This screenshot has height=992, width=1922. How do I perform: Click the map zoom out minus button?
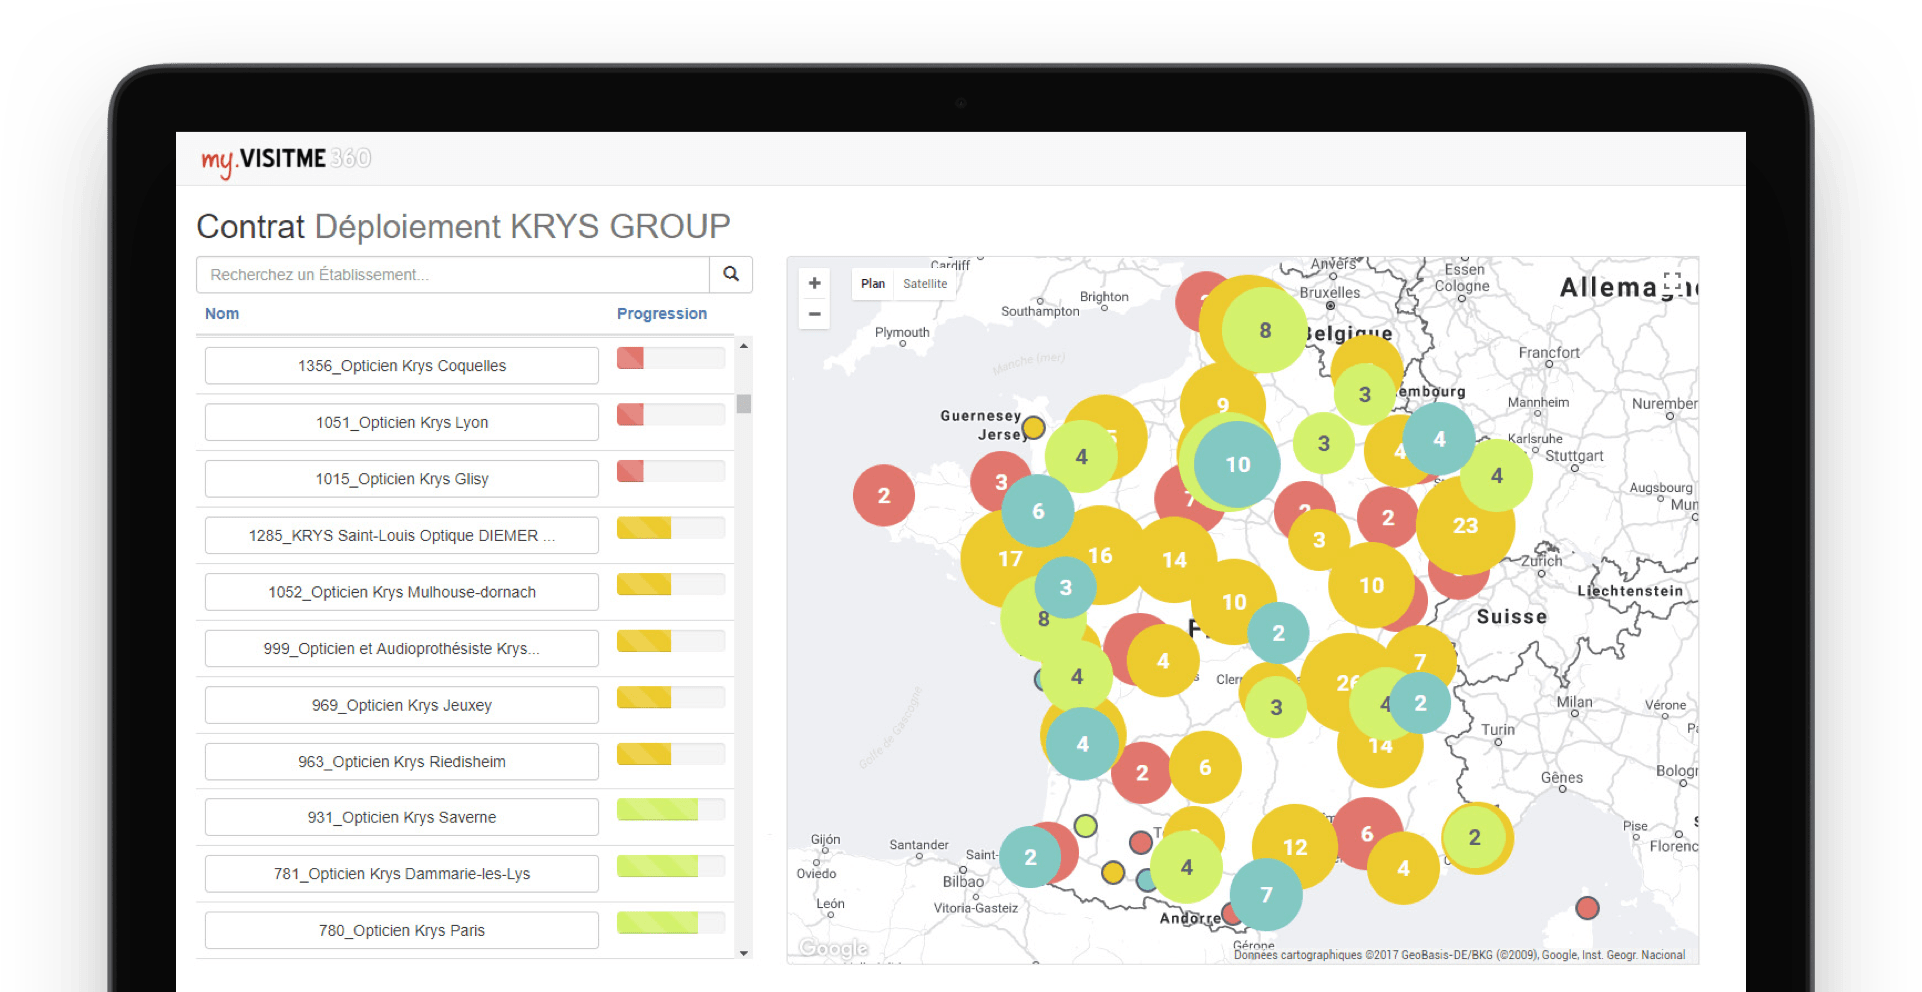pyautogui.click(x=815, y=314)
